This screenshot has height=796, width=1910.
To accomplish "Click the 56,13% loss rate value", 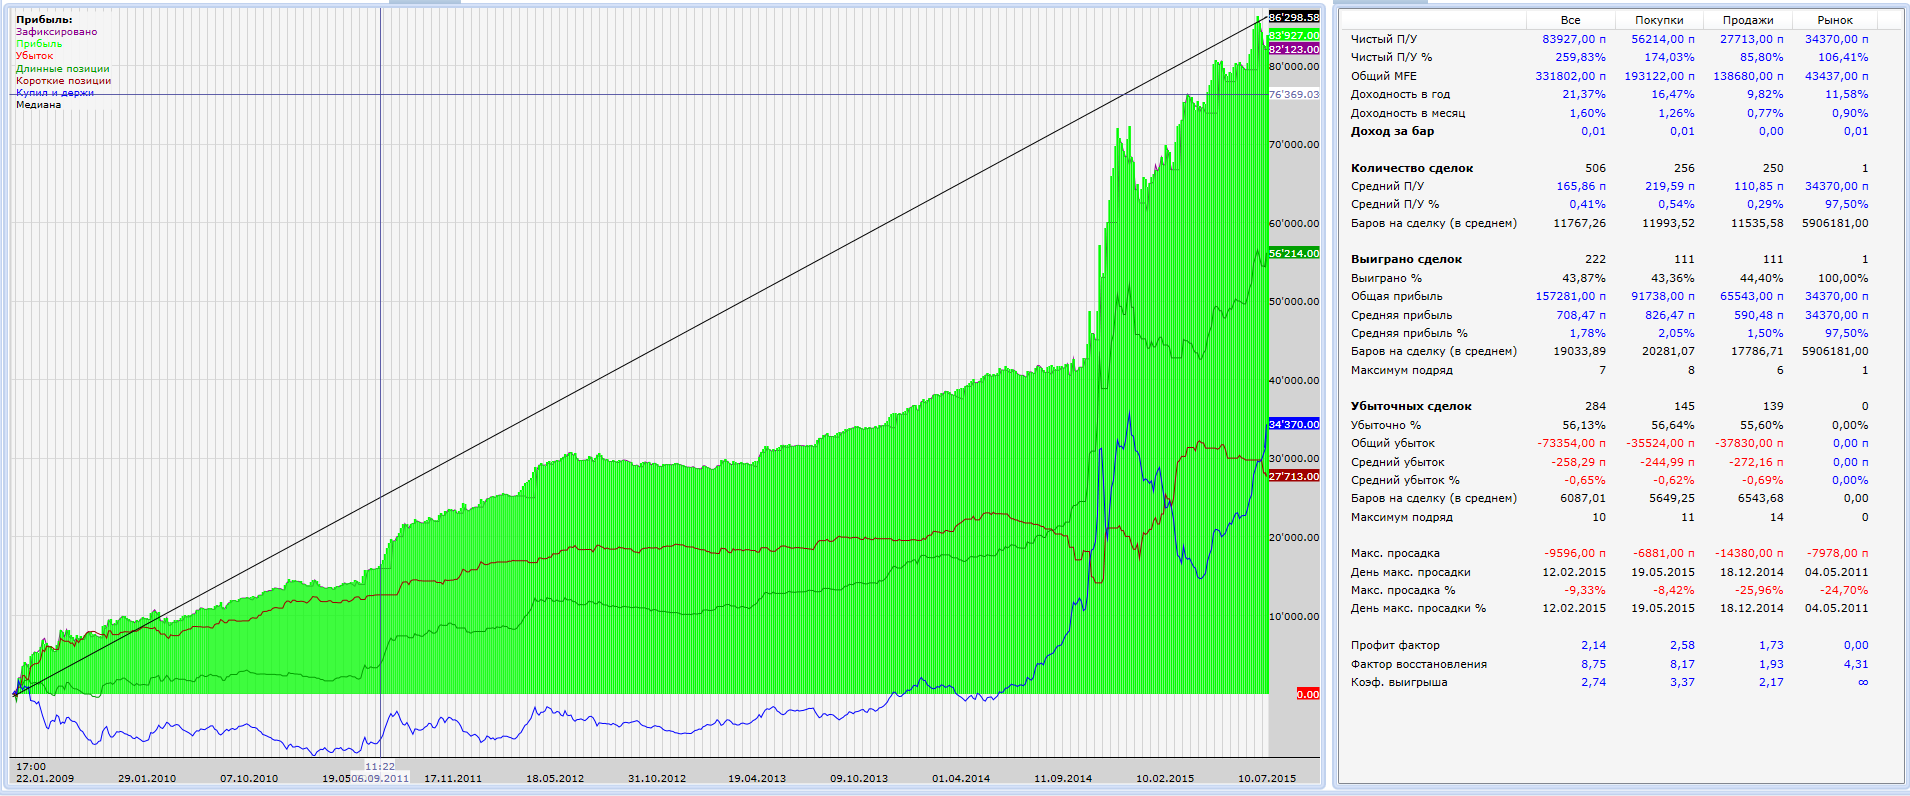I will click(1584, 425).
